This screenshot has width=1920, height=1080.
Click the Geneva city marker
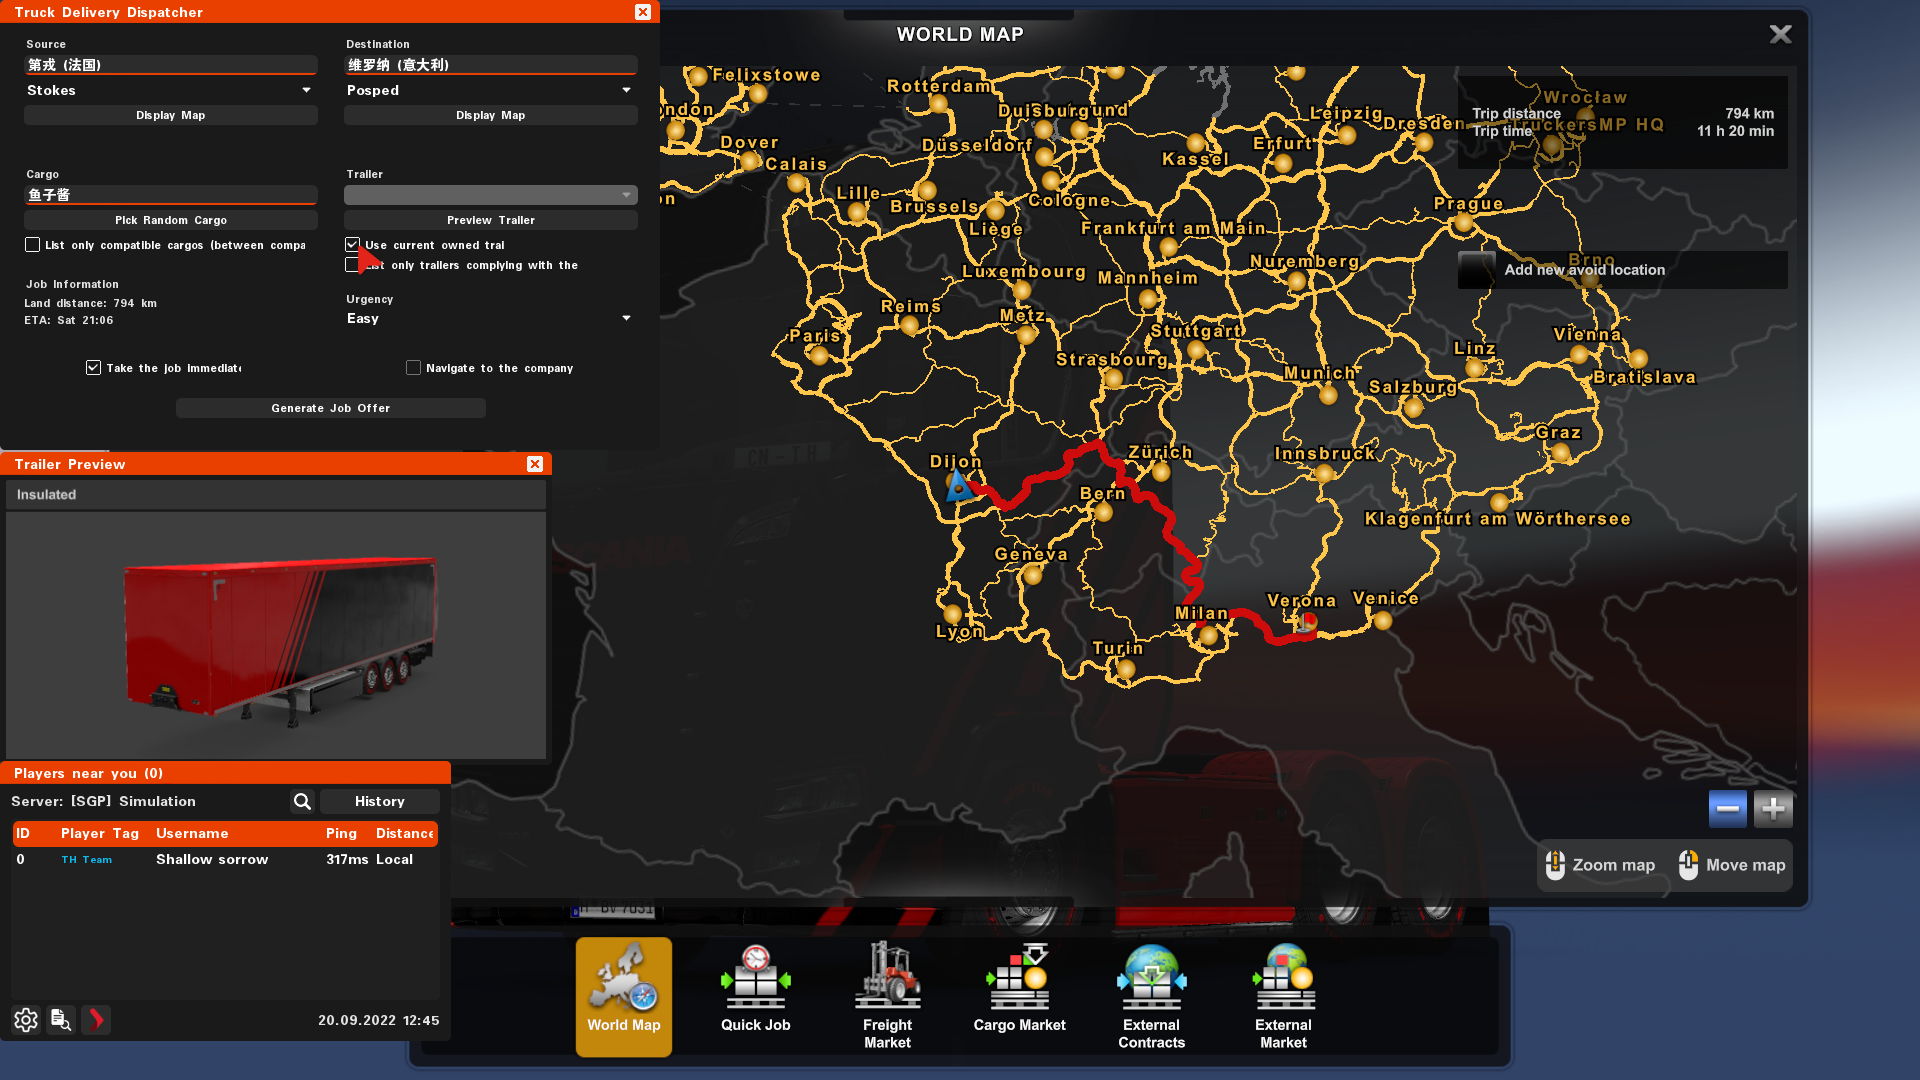coord(1033,575)
